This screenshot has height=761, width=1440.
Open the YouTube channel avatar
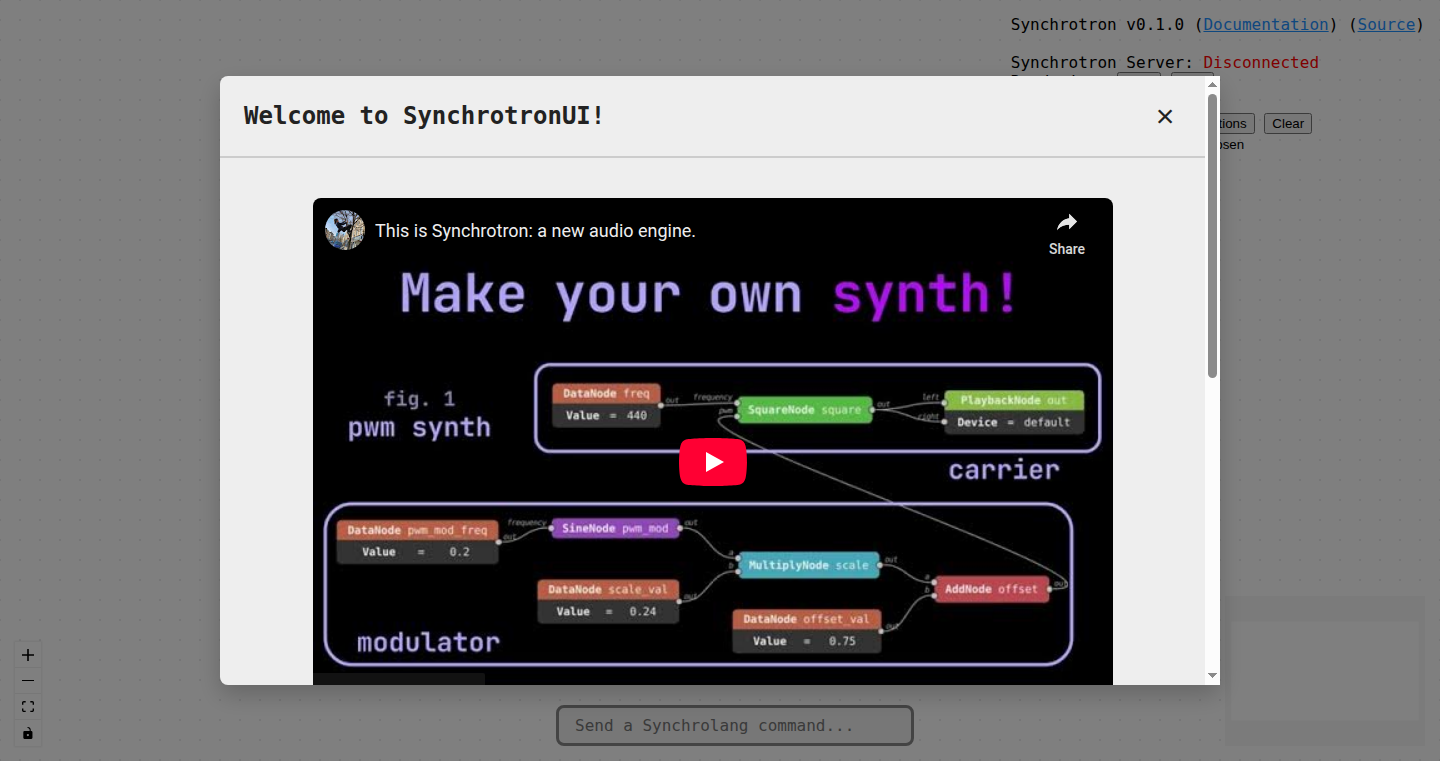click(x=345, y=230)
